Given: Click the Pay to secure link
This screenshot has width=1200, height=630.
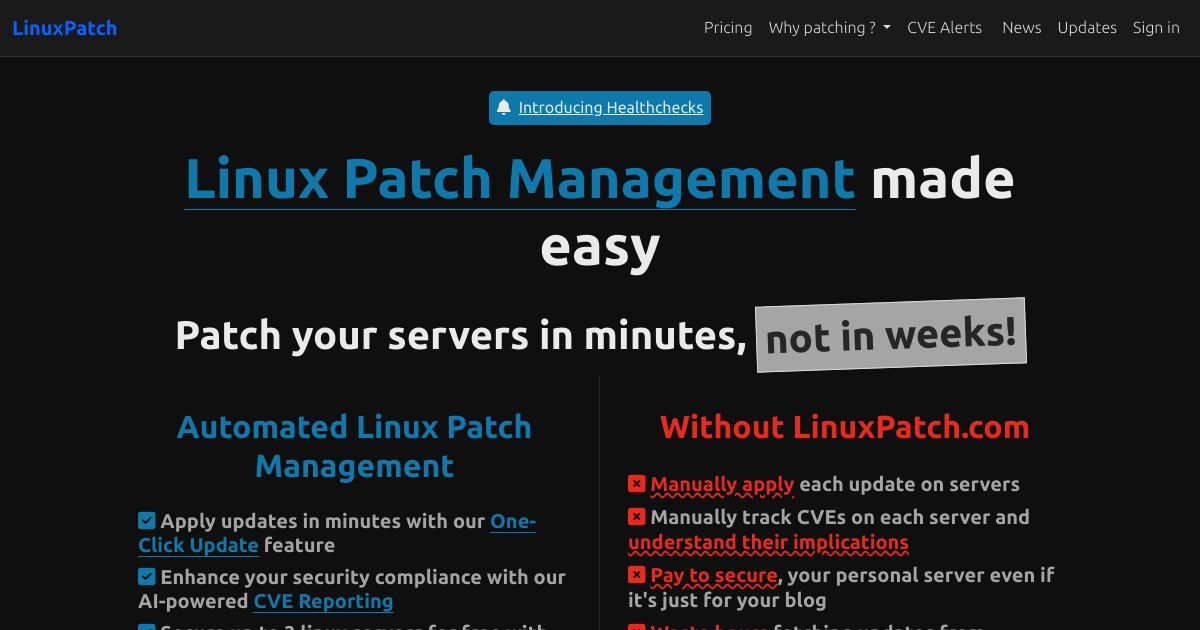Looking at the screenshot, I should click(714, 576).
